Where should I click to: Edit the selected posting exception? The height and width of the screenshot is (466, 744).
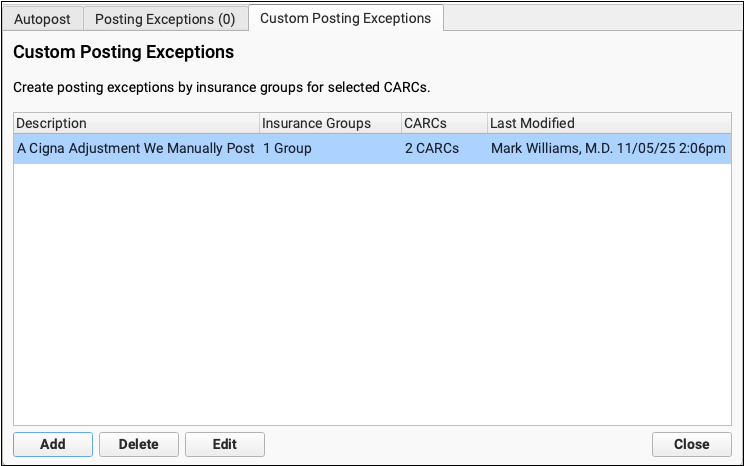pyautogui.click(x=225, y=444)
